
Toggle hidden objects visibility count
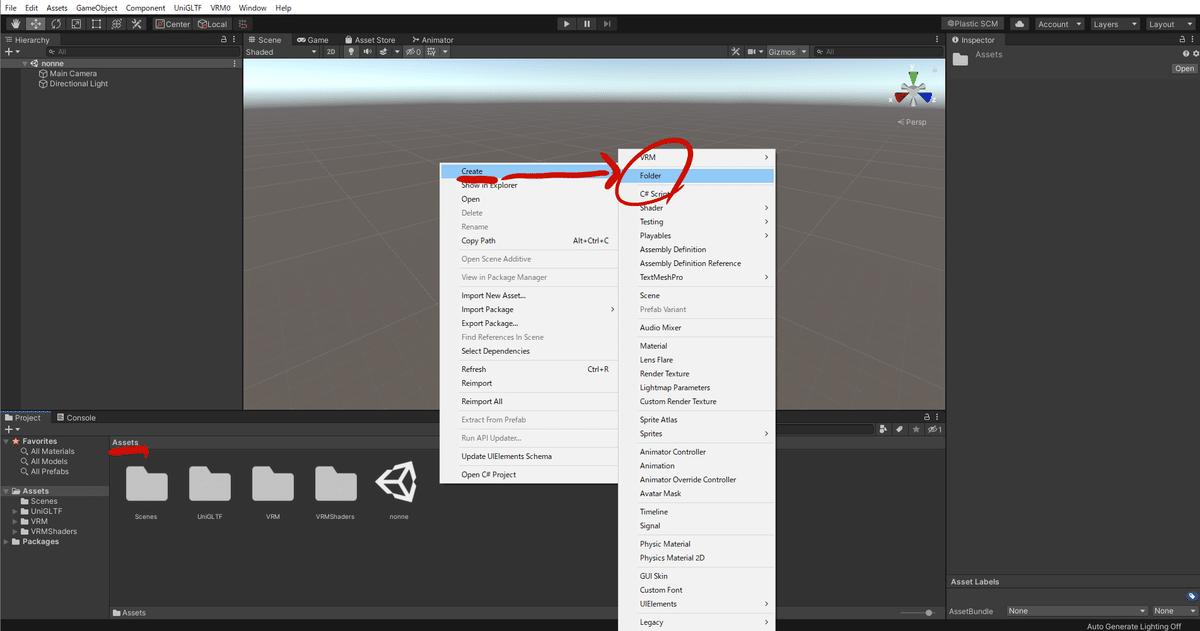pos(413,52)
